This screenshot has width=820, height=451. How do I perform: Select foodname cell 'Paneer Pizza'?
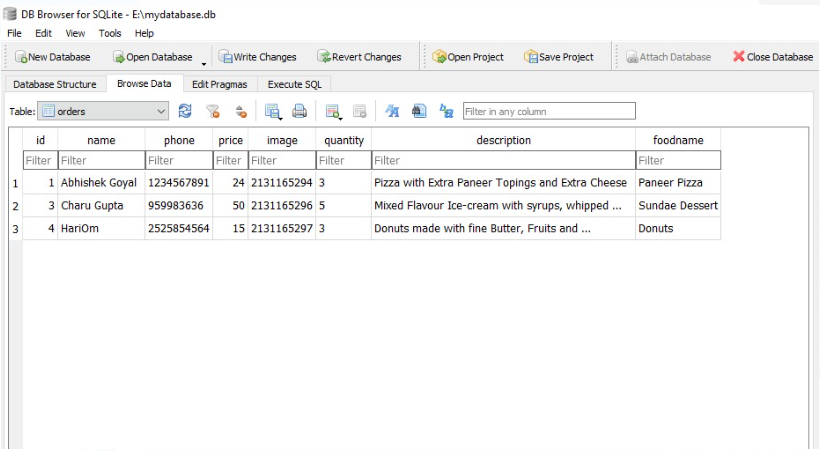(678, 183)
